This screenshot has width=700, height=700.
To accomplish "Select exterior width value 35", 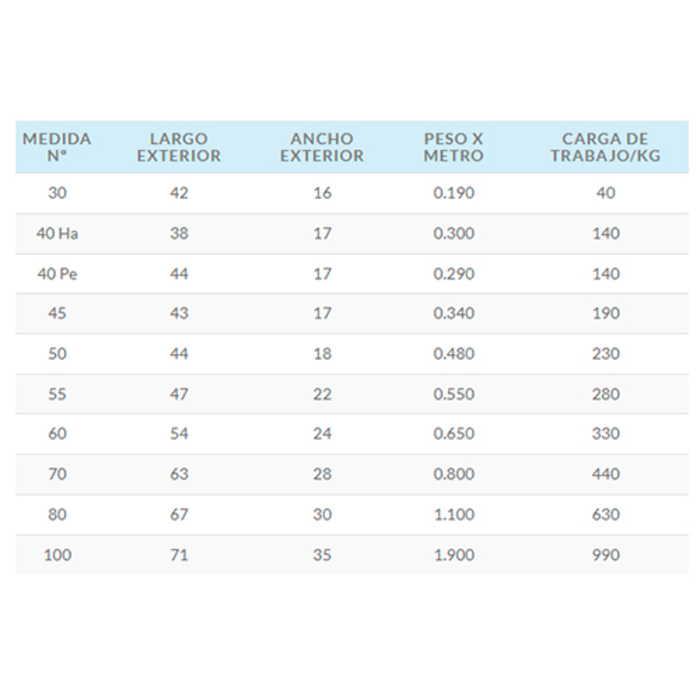I will pos(322,555).
